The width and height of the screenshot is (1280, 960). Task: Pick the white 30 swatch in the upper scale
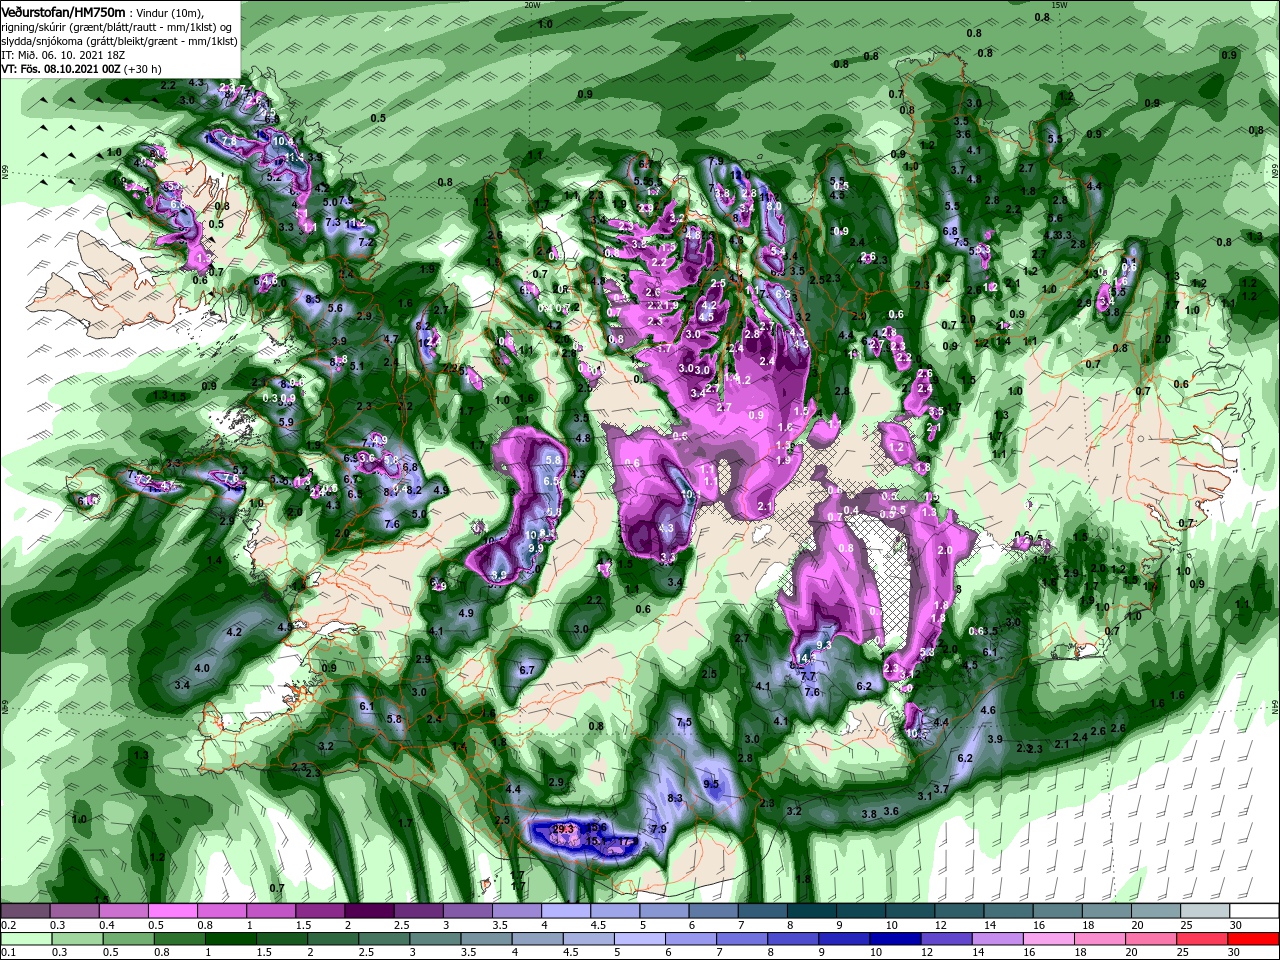[1254, 911]
